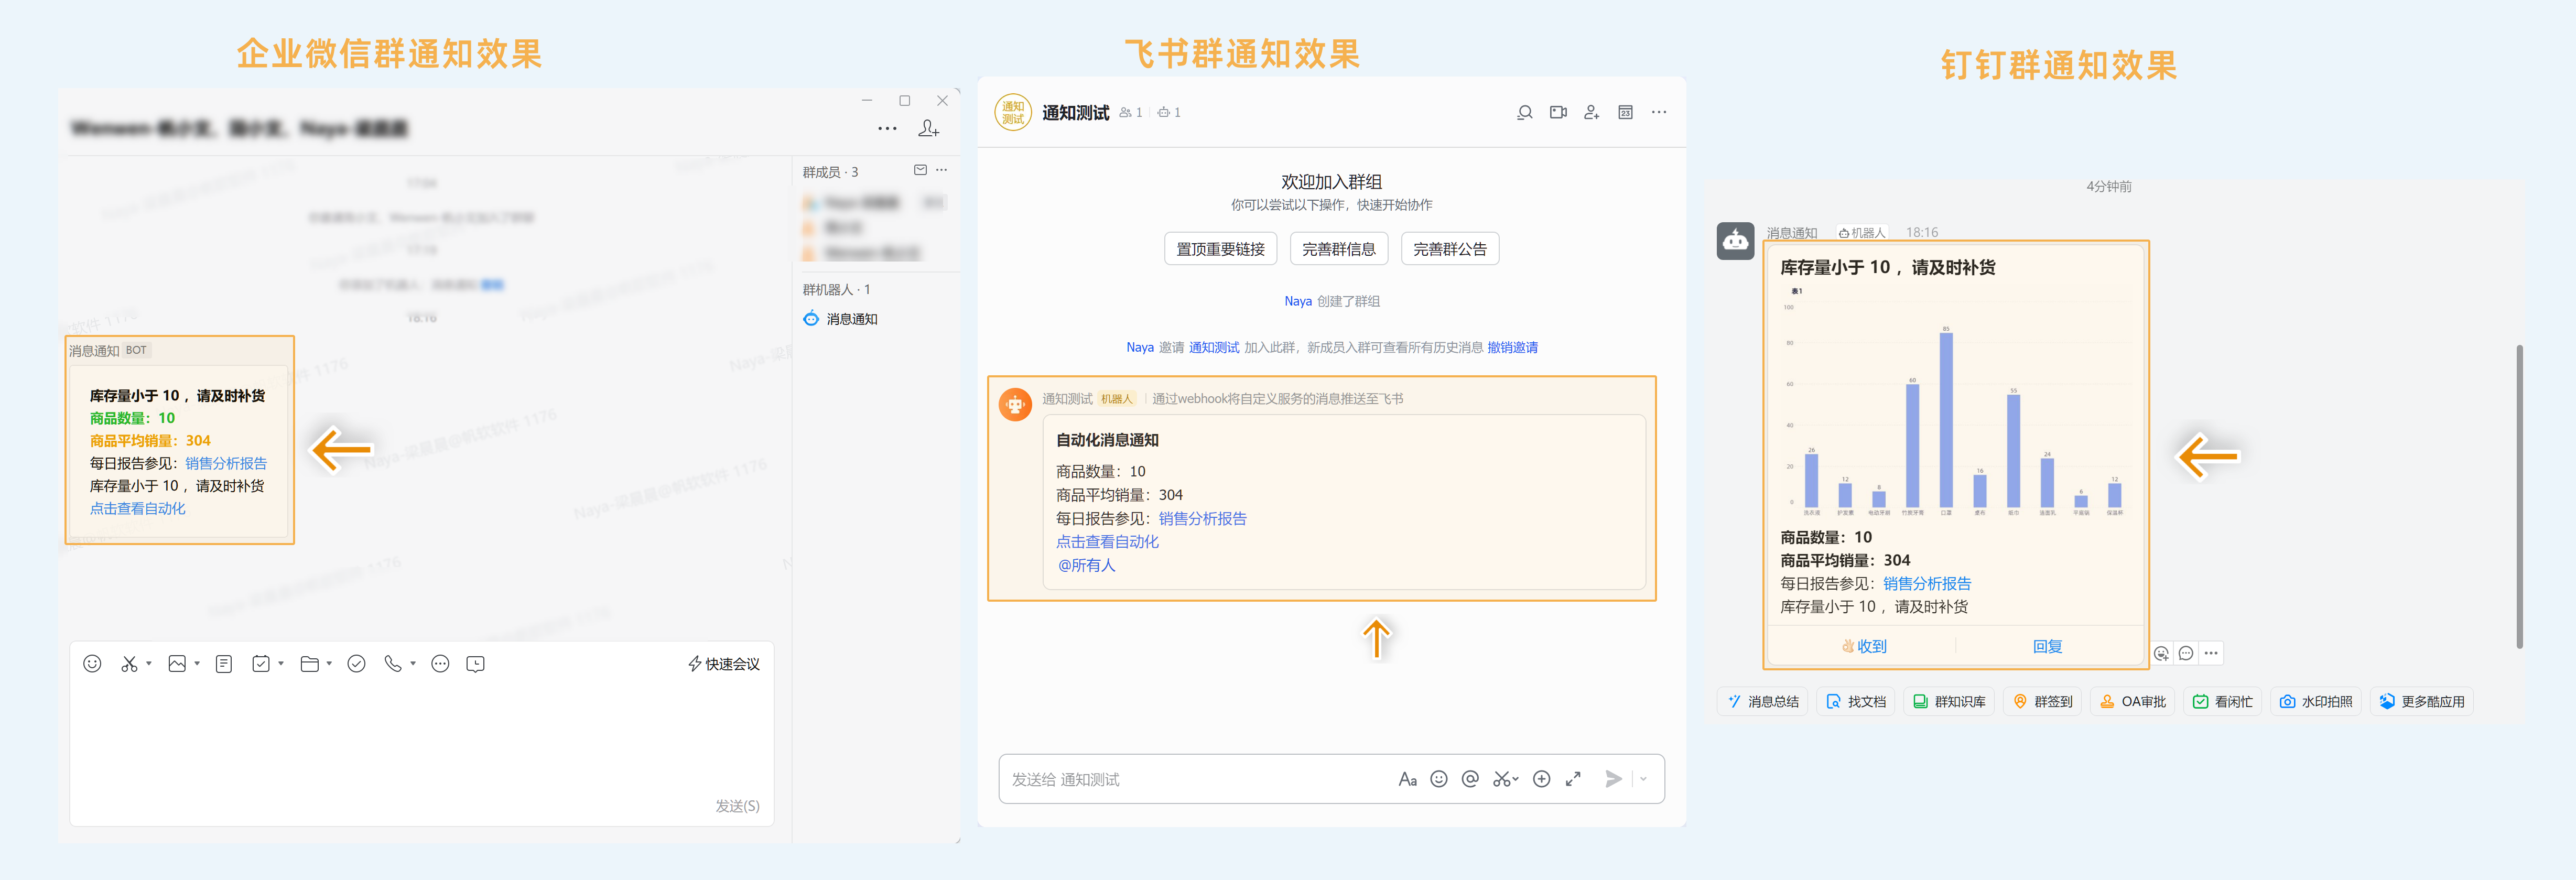
Task: Open the Feishu screenshot scissors dropdown
Action: click(x=1505, y=779)
